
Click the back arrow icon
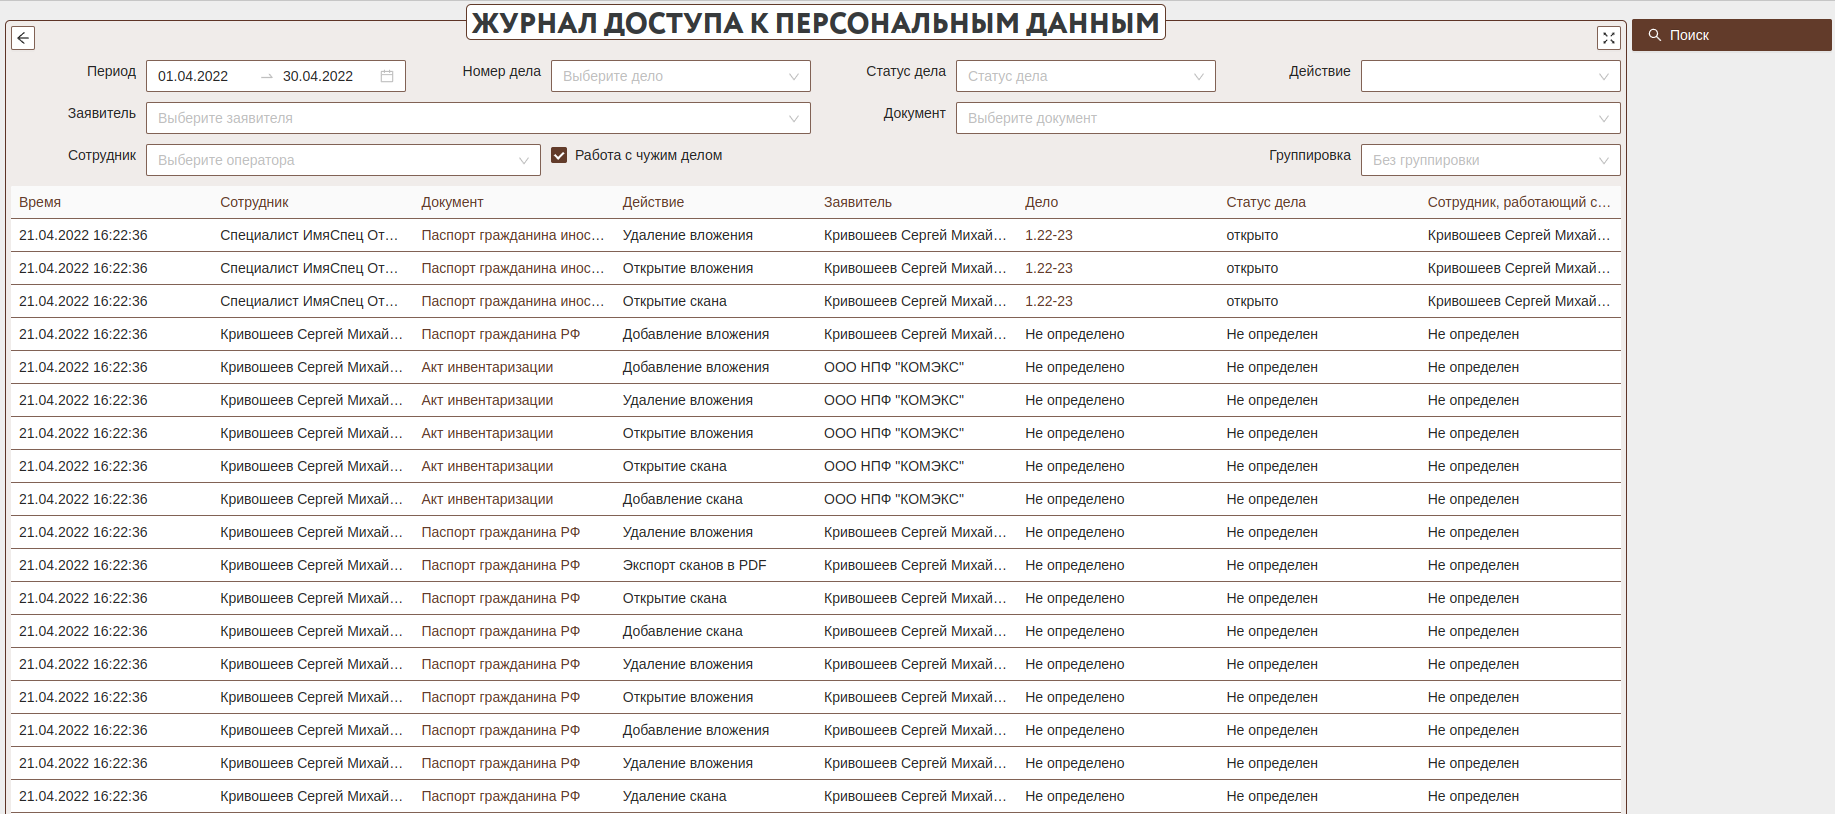coord(23,38)
